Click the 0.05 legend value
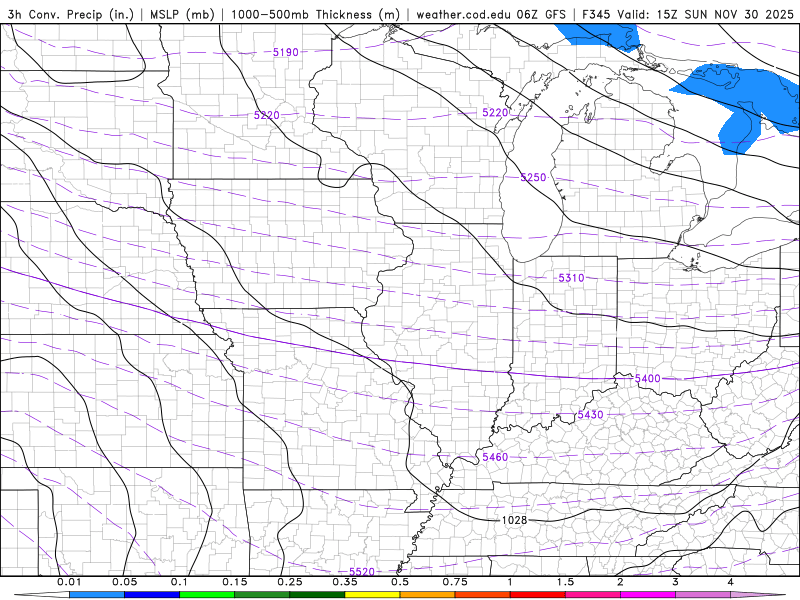The height and width of the screenshot is (600, 800). coord(124,582)
